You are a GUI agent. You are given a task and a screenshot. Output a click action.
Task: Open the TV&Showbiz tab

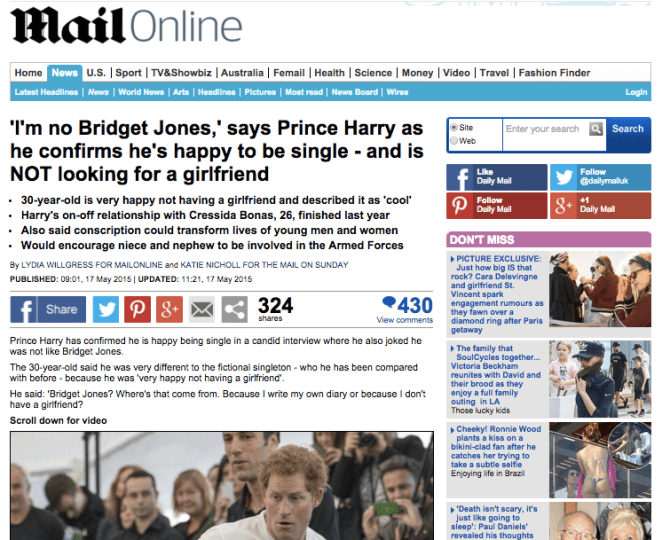click(x=181, y=73)
